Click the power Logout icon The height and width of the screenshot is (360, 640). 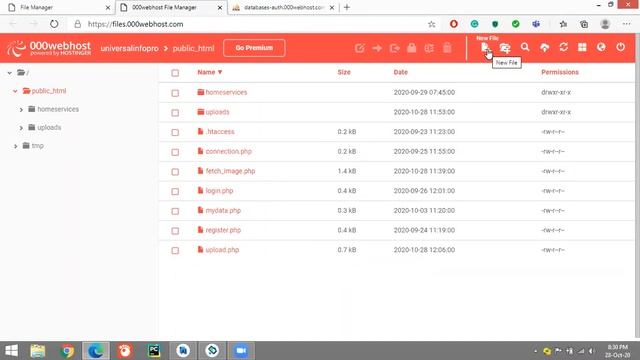click(620, 47)
